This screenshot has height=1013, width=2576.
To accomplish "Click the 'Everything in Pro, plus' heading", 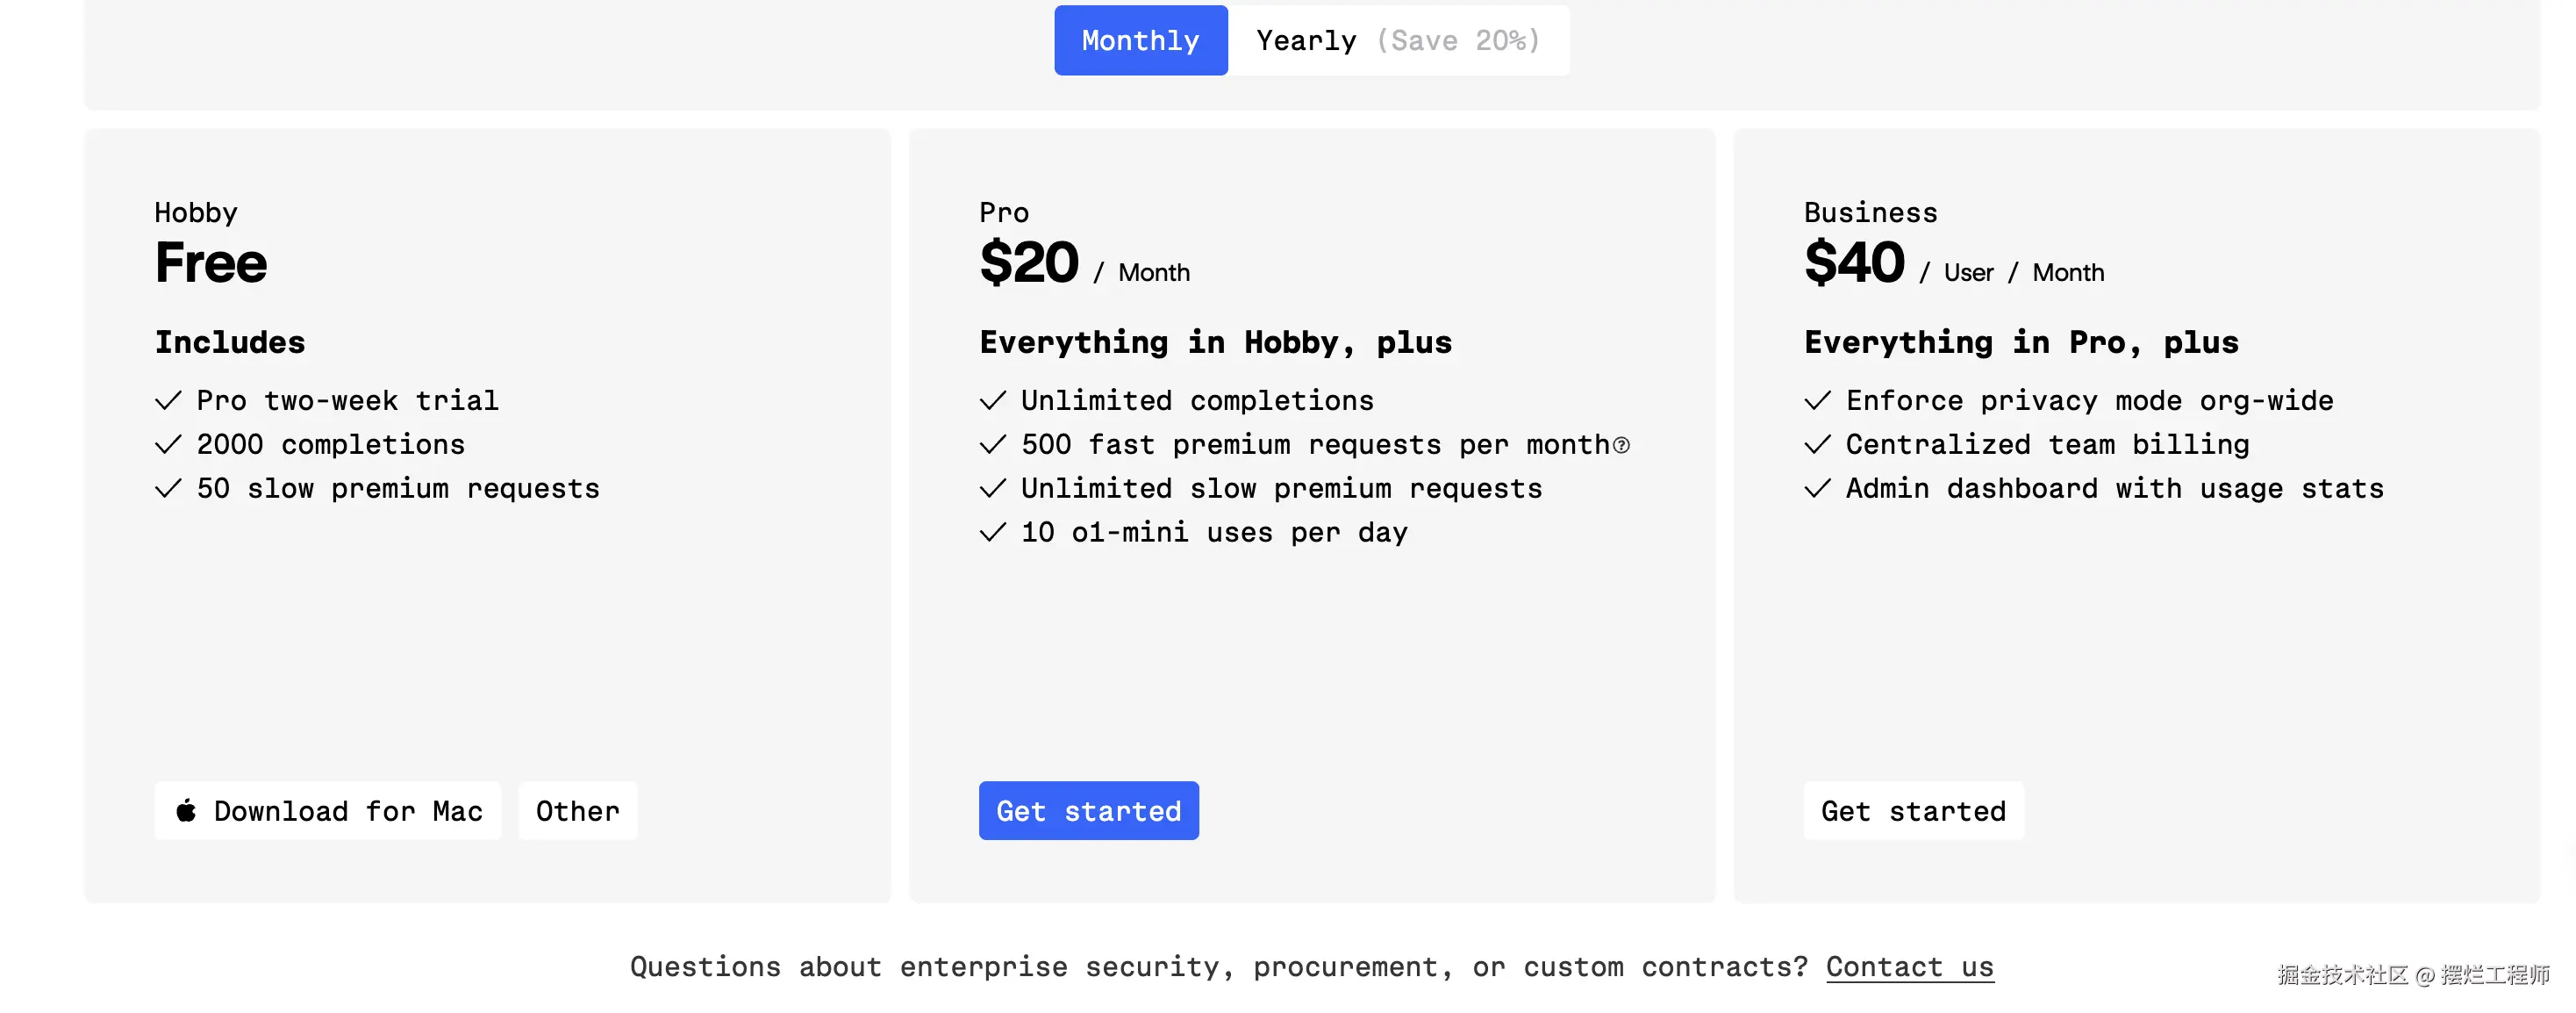I will click(2021, 342).
